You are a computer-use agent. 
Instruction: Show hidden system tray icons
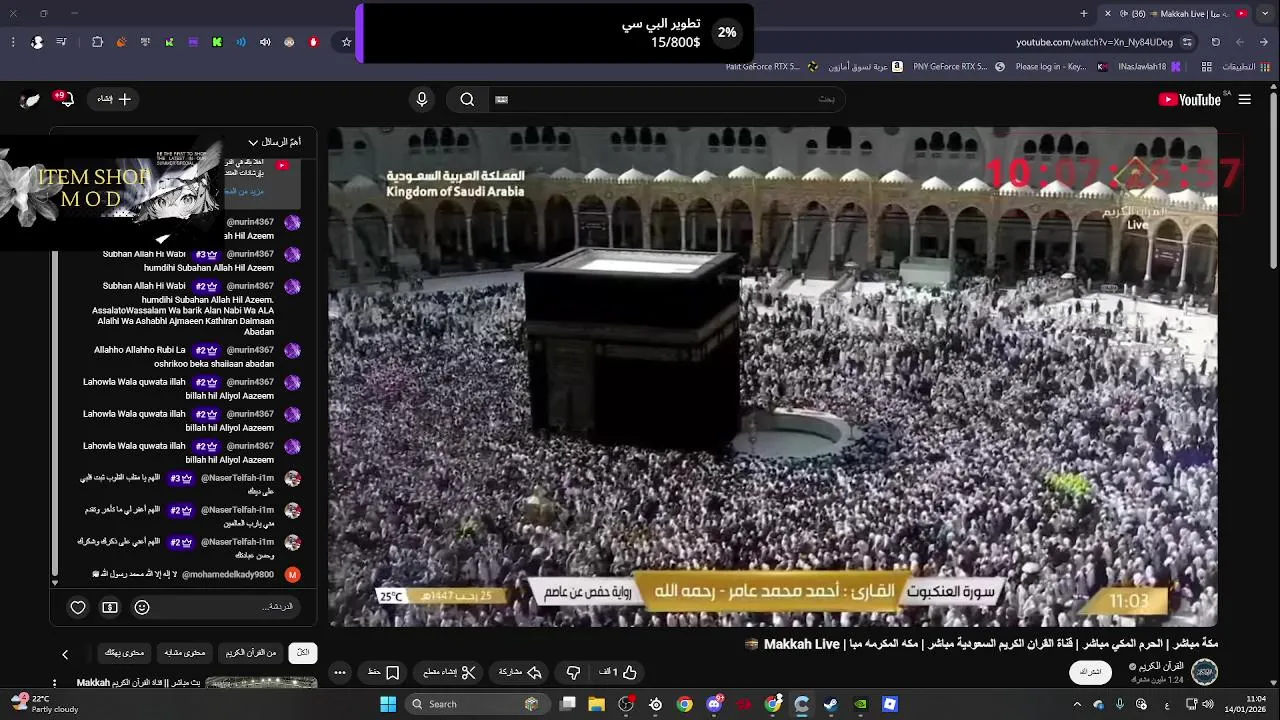(x=1077, y=704)
